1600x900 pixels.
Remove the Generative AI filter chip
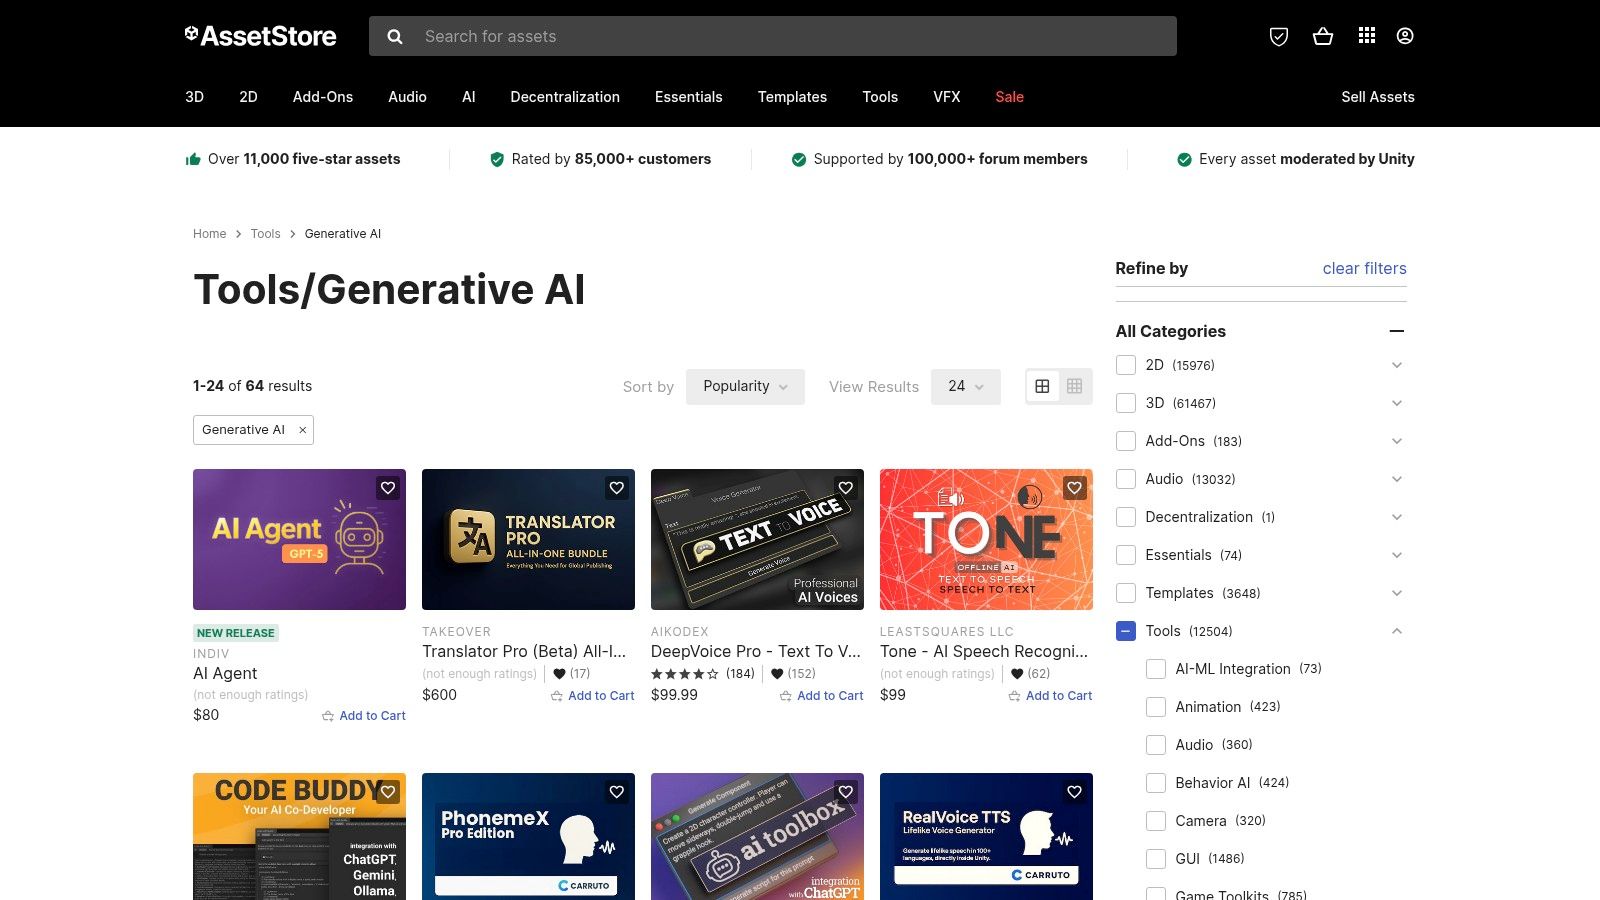[x=302, y=430]
